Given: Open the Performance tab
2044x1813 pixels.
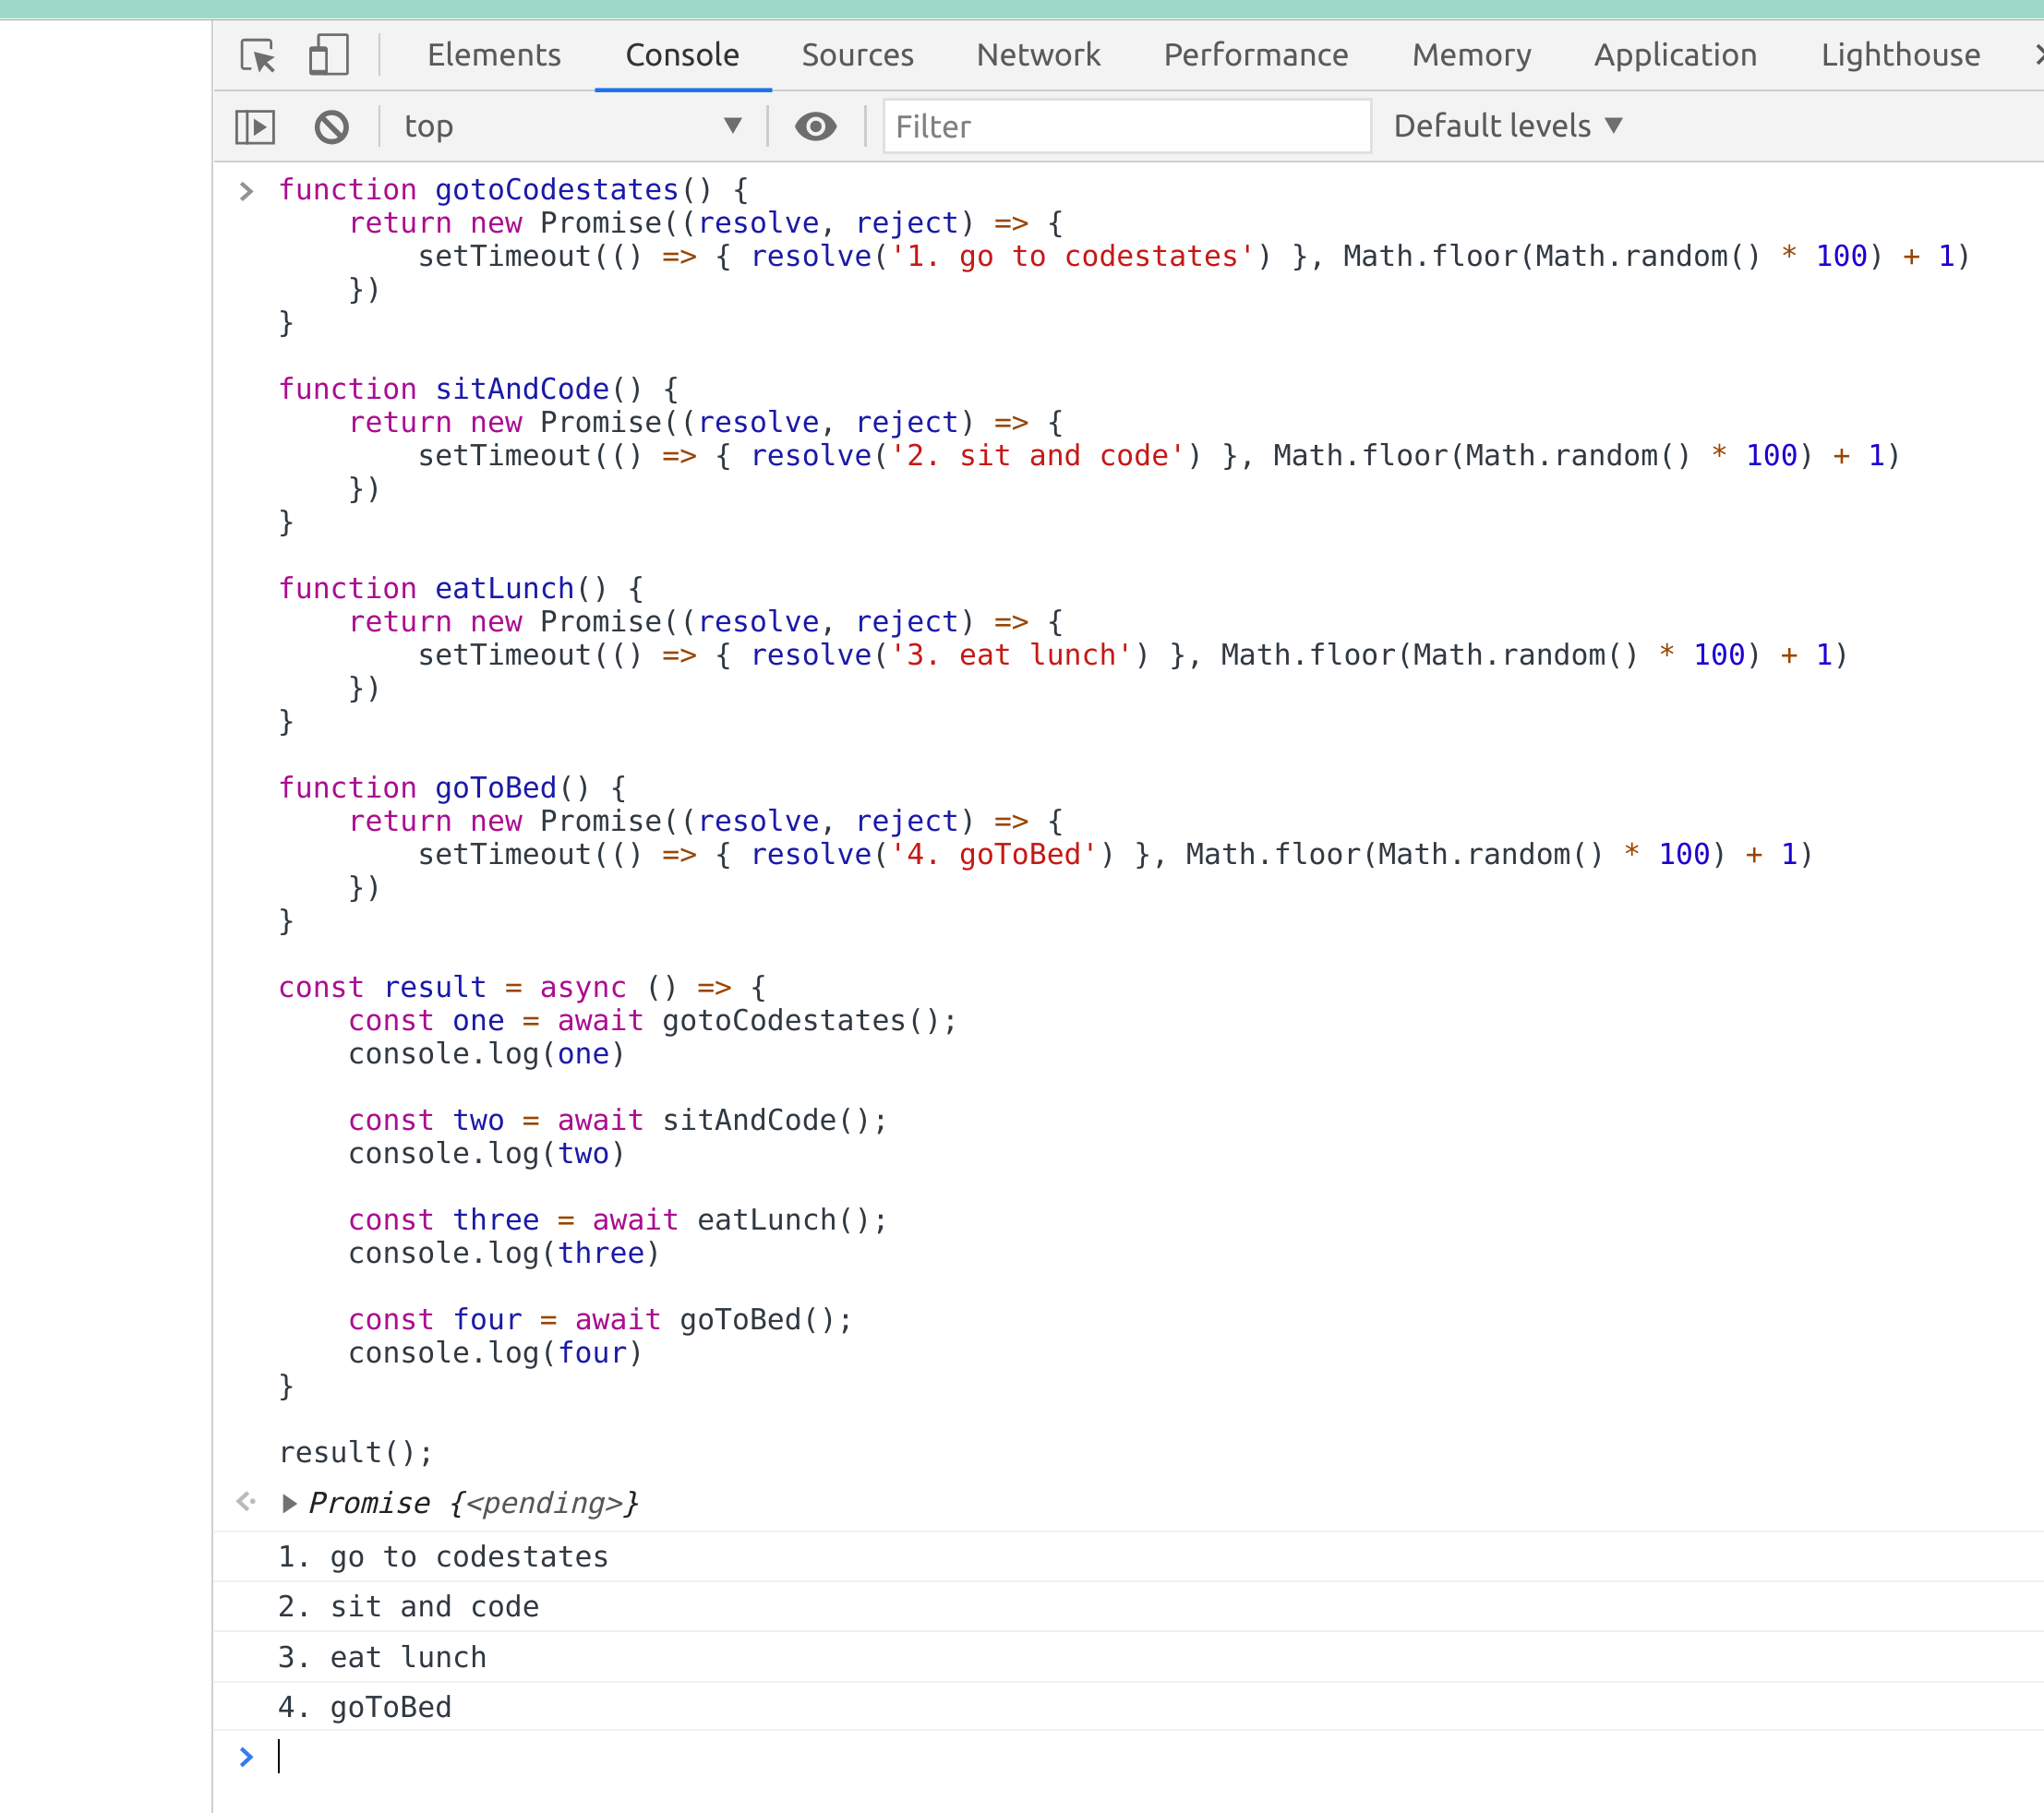Looking at the screenshot, I should coord(1255,55).
